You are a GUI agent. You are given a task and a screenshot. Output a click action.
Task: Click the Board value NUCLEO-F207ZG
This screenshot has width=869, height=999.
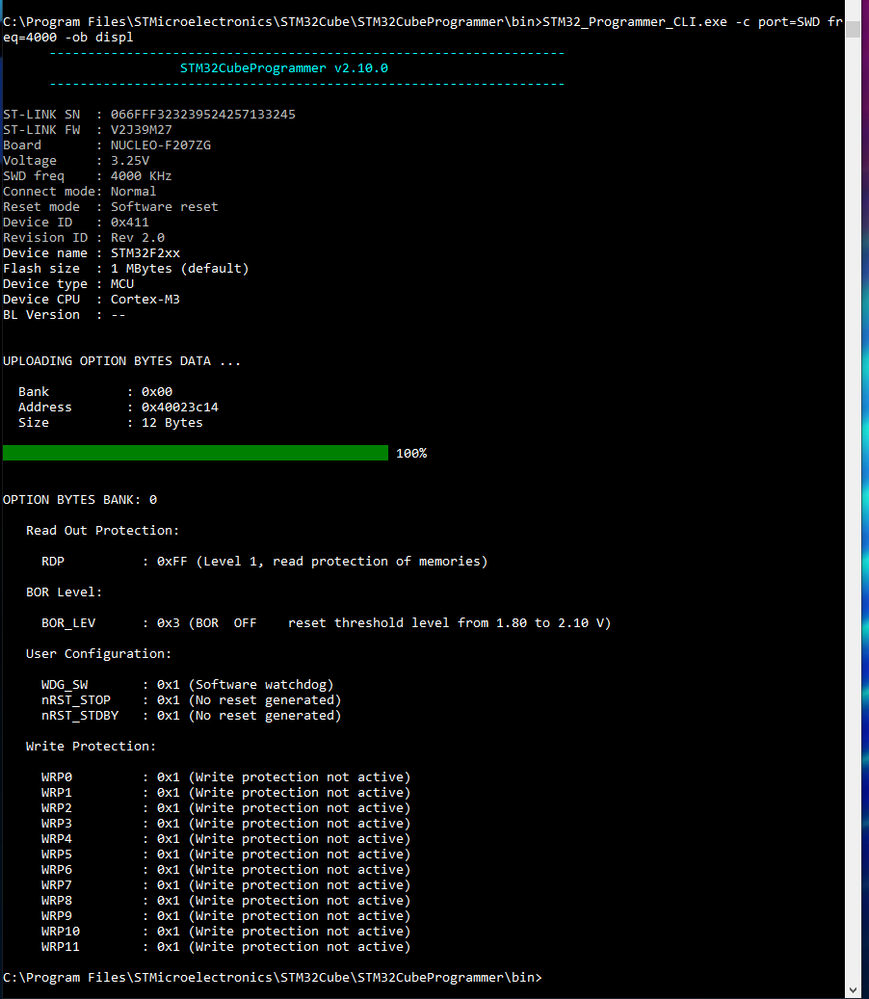161,145
